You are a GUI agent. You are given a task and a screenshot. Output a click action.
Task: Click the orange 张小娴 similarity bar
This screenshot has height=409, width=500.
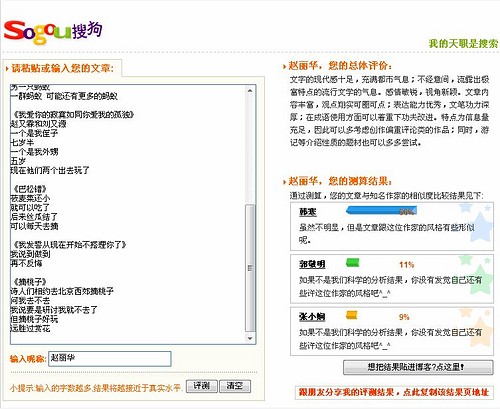tap(352, 315)
